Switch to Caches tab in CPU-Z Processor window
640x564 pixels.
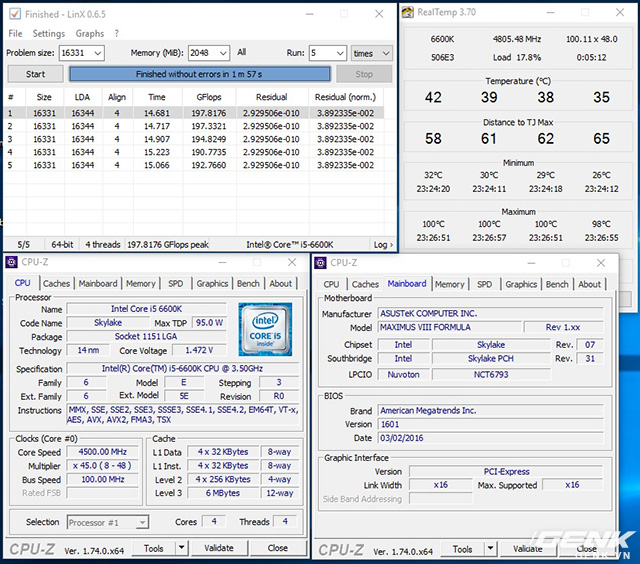[56, 283]
